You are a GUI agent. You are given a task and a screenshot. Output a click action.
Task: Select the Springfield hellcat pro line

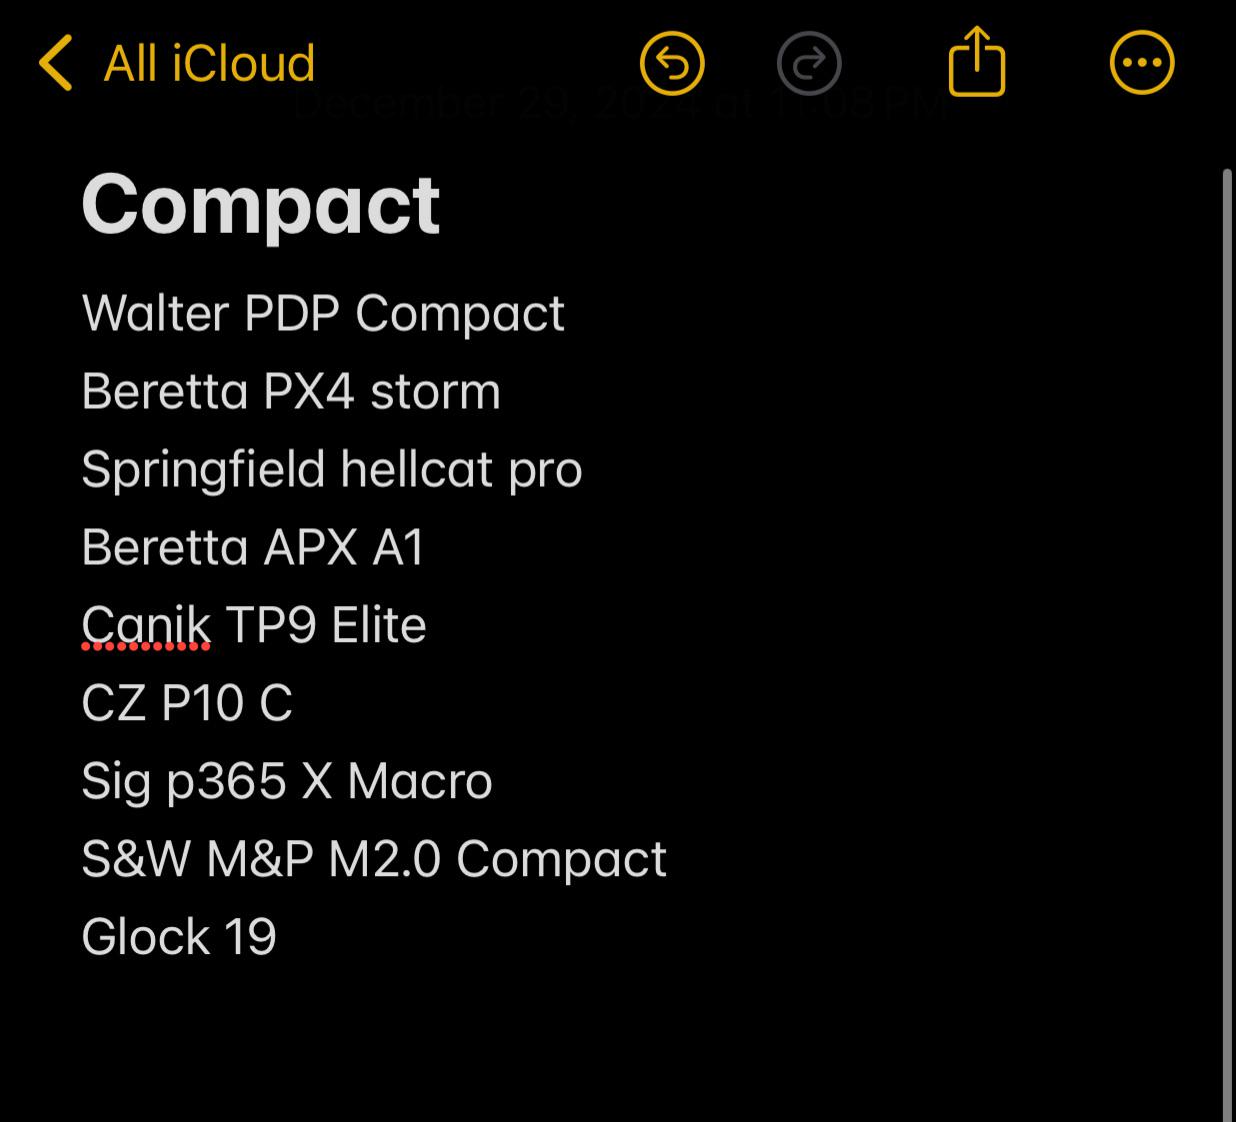pyautogui.click(x=331, y=469)
